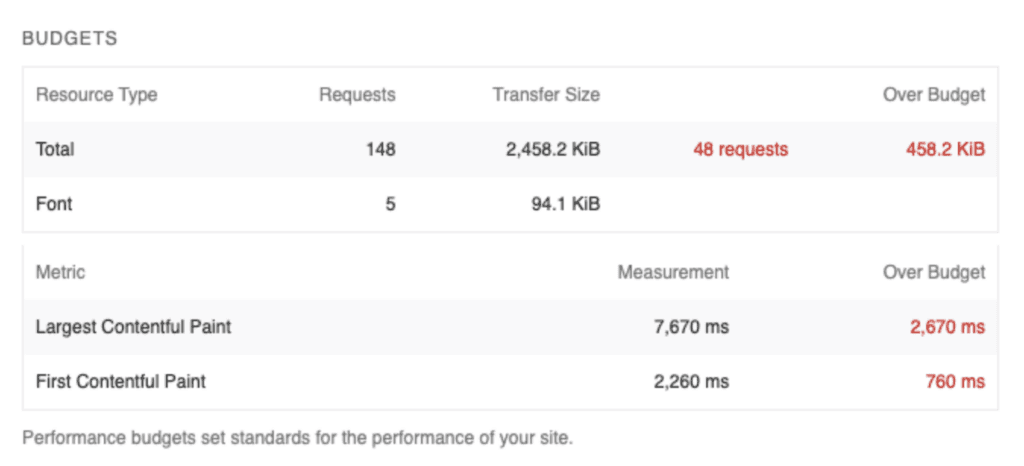Click the red 48 requests warning

[740, 149]
